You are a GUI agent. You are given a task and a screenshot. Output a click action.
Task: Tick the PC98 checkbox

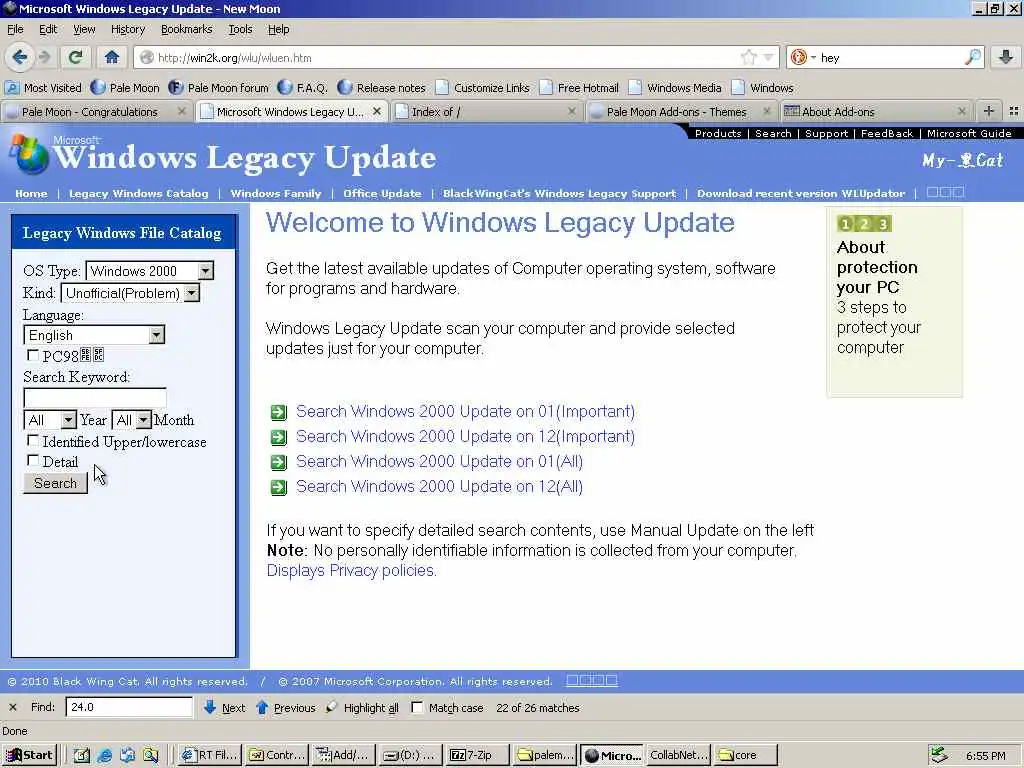33,355
